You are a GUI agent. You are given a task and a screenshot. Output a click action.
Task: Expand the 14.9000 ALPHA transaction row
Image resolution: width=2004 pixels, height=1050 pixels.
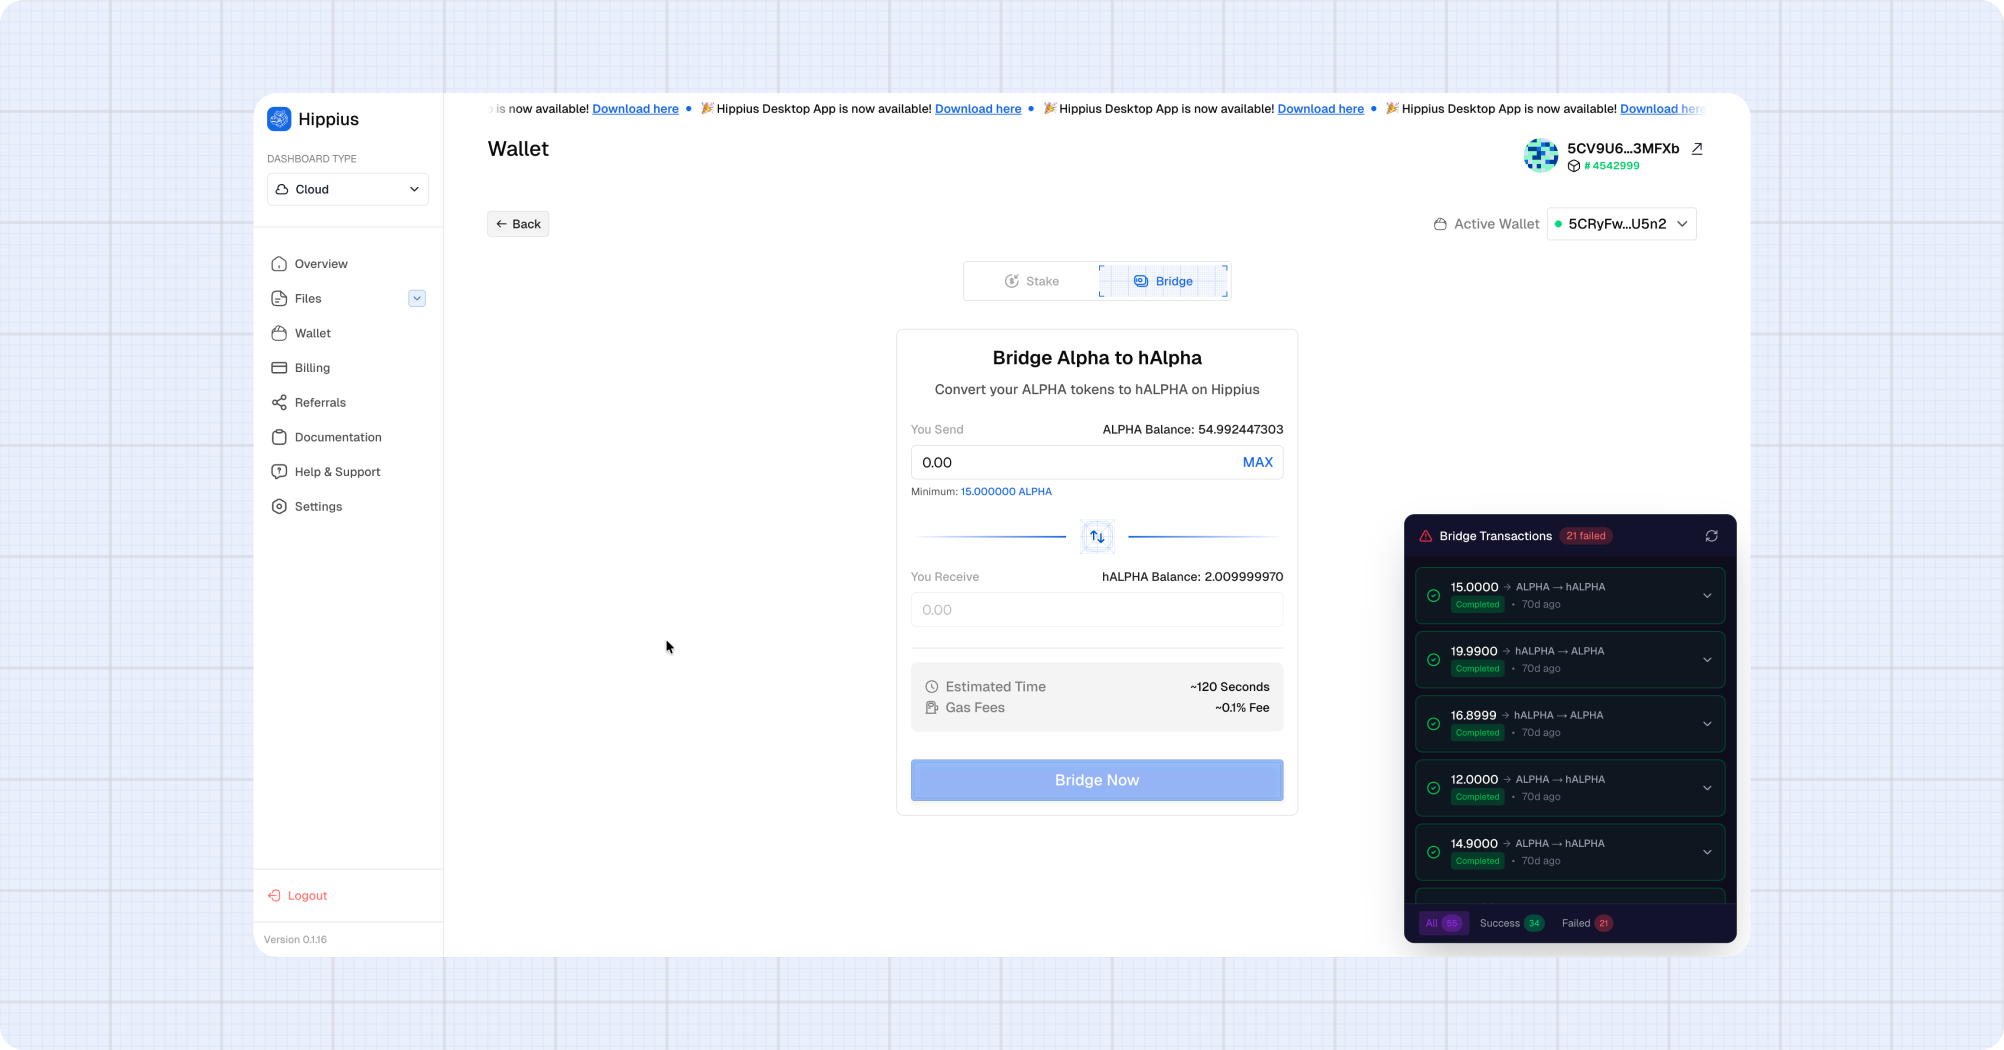point(1707,852)
